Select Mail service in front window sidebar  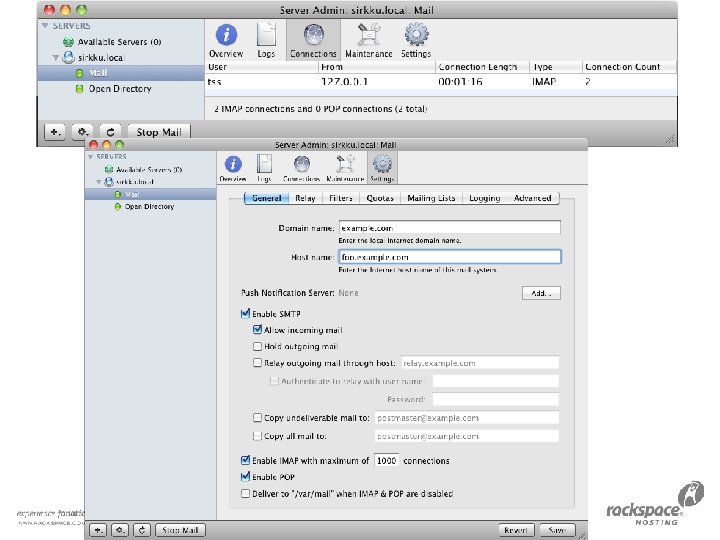click(x=151, y=194)
